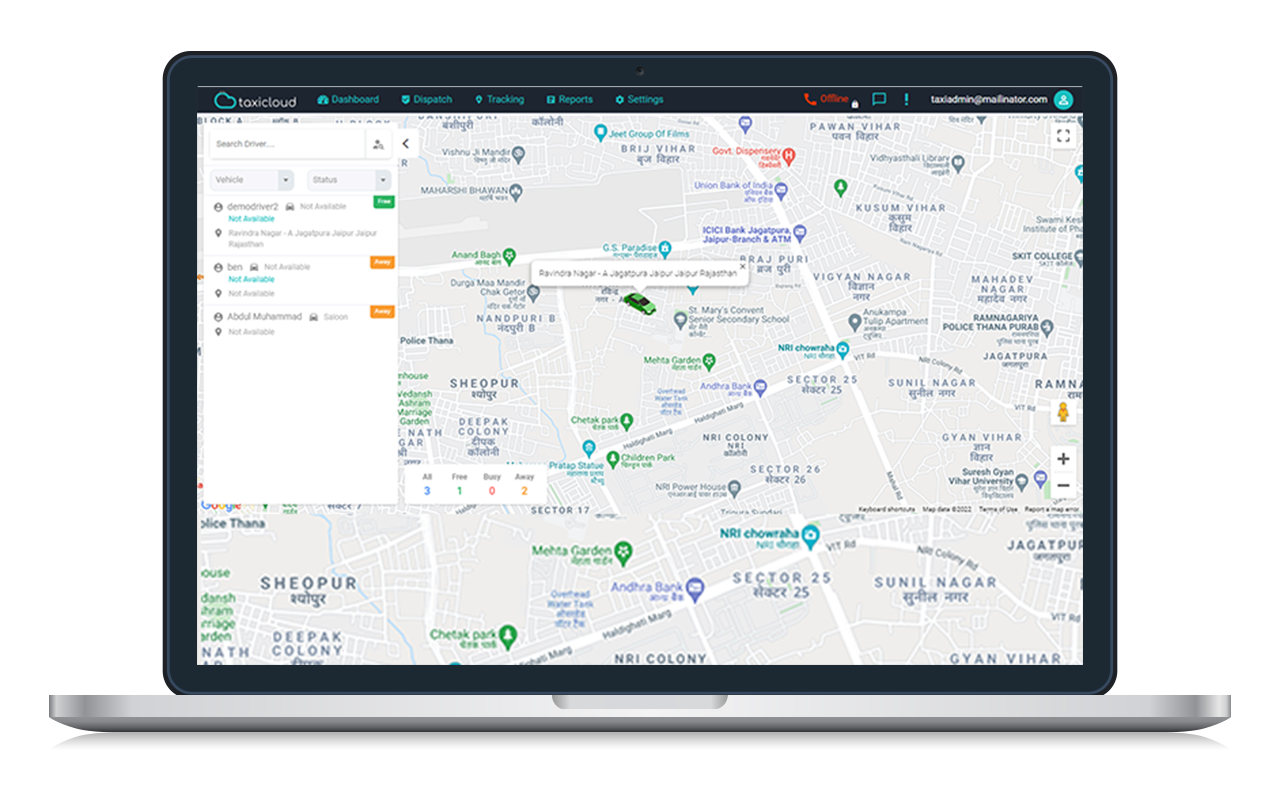
Task: Open the Dispatch menu
Action: coord(427,100)
